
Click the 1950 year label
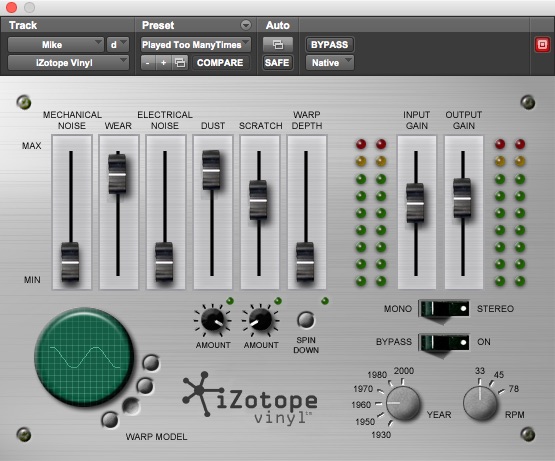(x=365, y=421)
